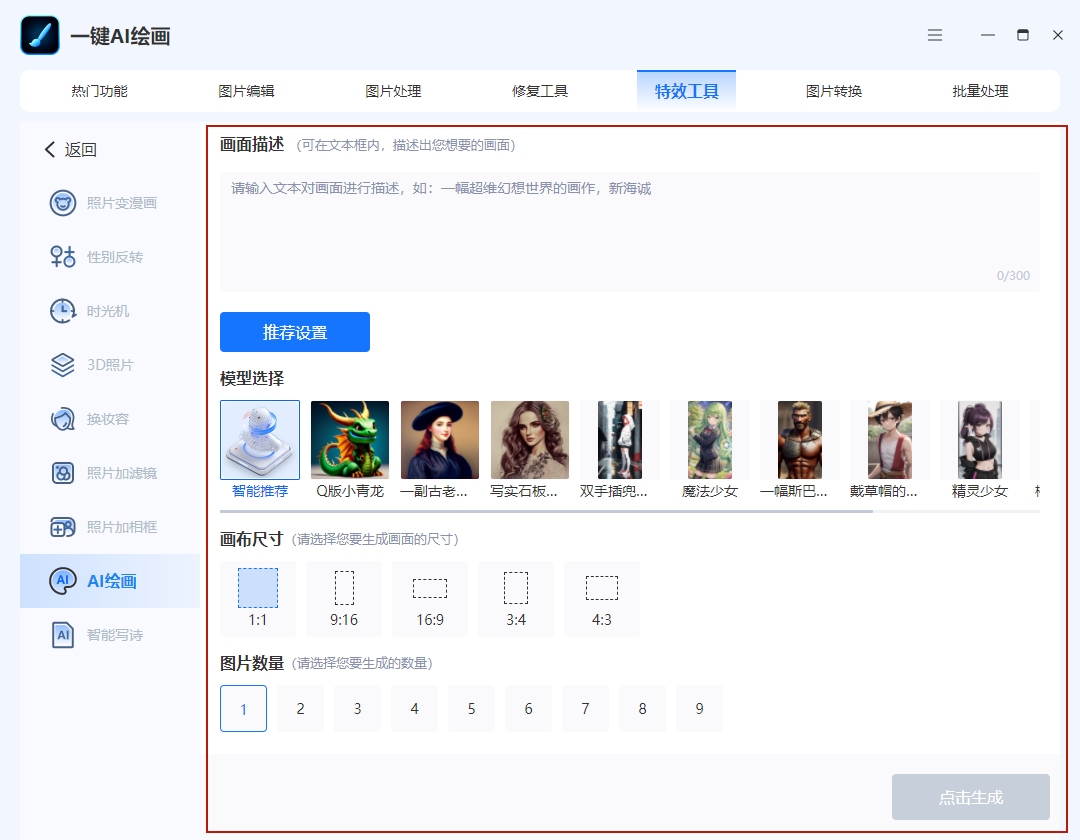Click the model list horizontal scrollbar
Viewport: 1080px width, 840px height.
pyautogui.click(x=546, y=512)
